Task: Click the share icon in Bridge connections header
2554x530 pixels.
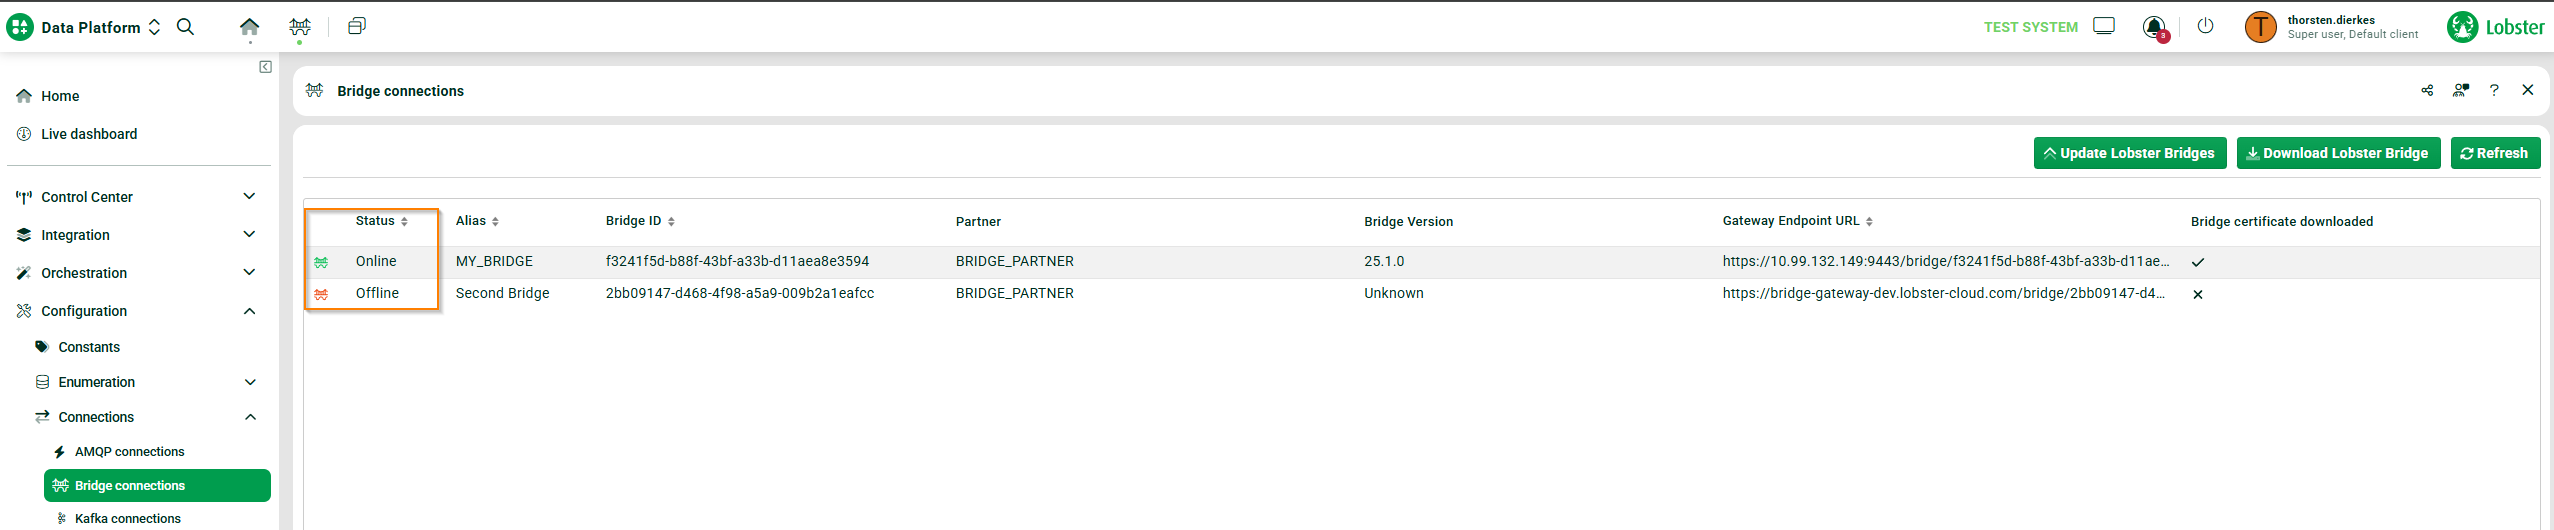Action: 2427,90
